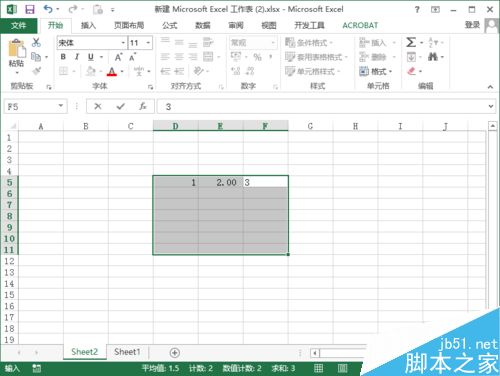Open Find & Select binoculars icon
This screenshot has height=376, width=500.
[433, 57]
